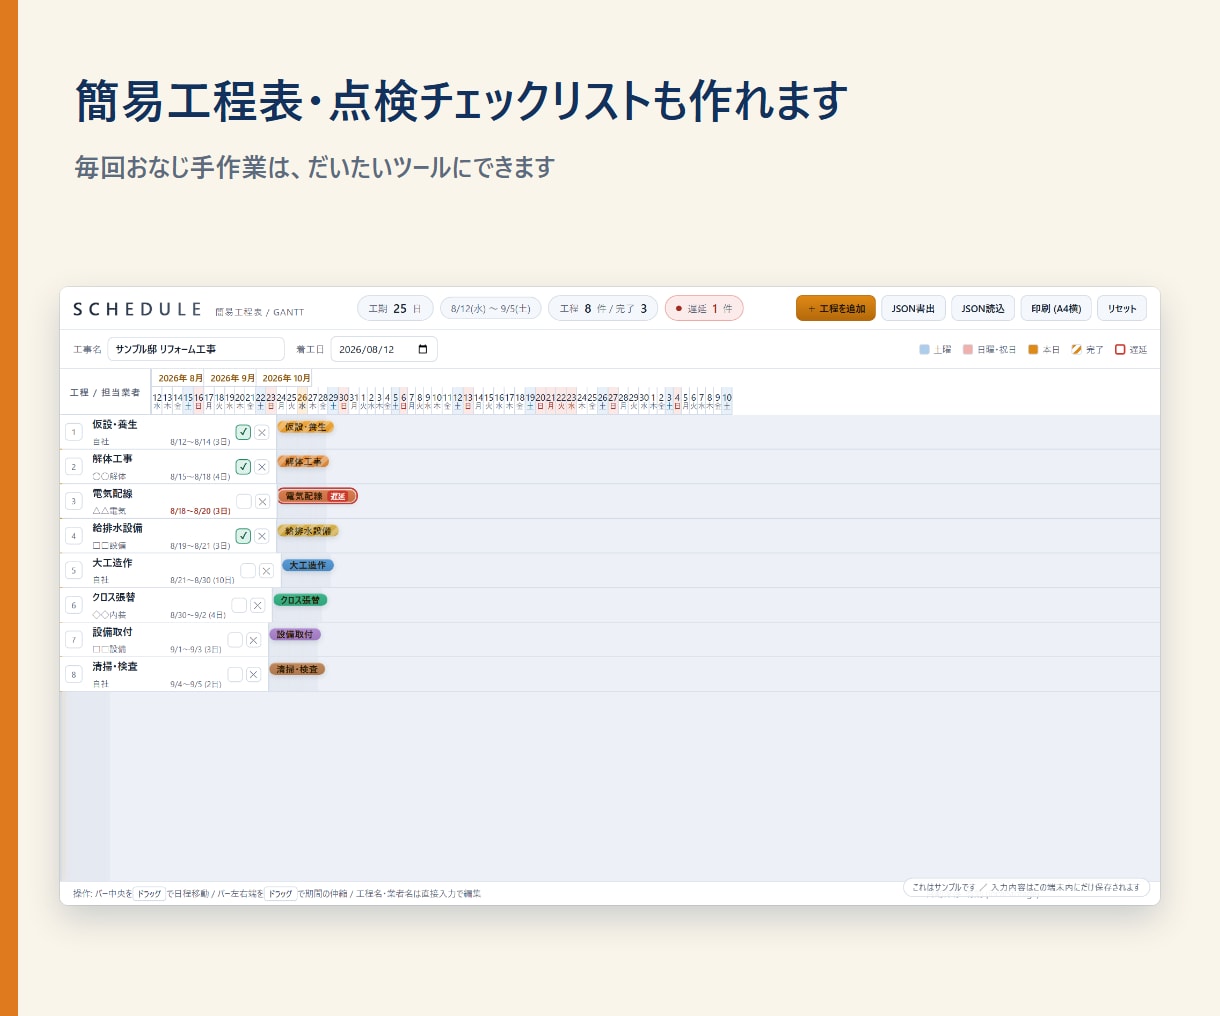Screen dimensions: 1220x1016
Task: Select the brown 清掃・検査 Gantt bar
Action: tap(297, 669)
